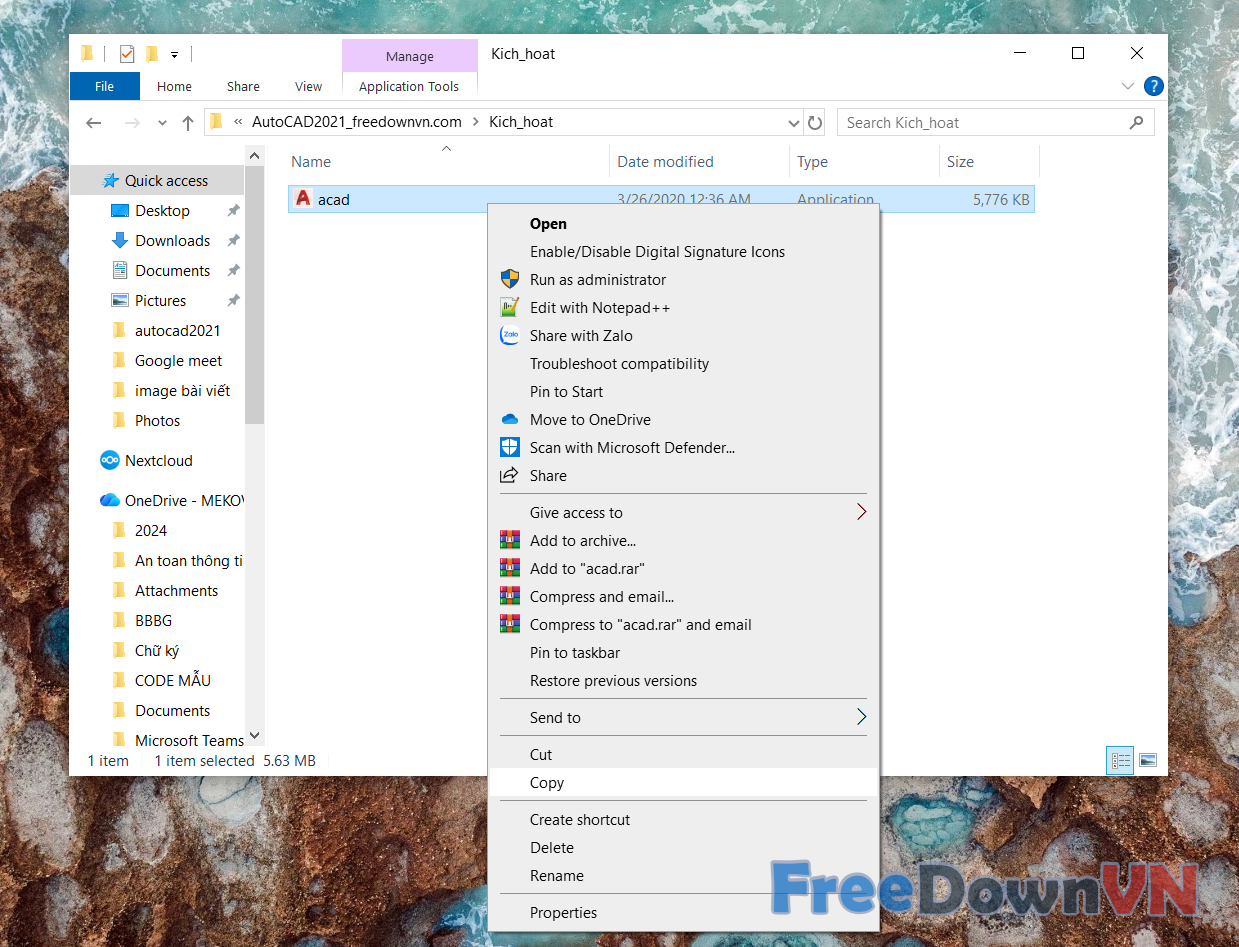Screen dimensions: 1239x947
Task: Click the Date modified column header
Action: (665, 162)
